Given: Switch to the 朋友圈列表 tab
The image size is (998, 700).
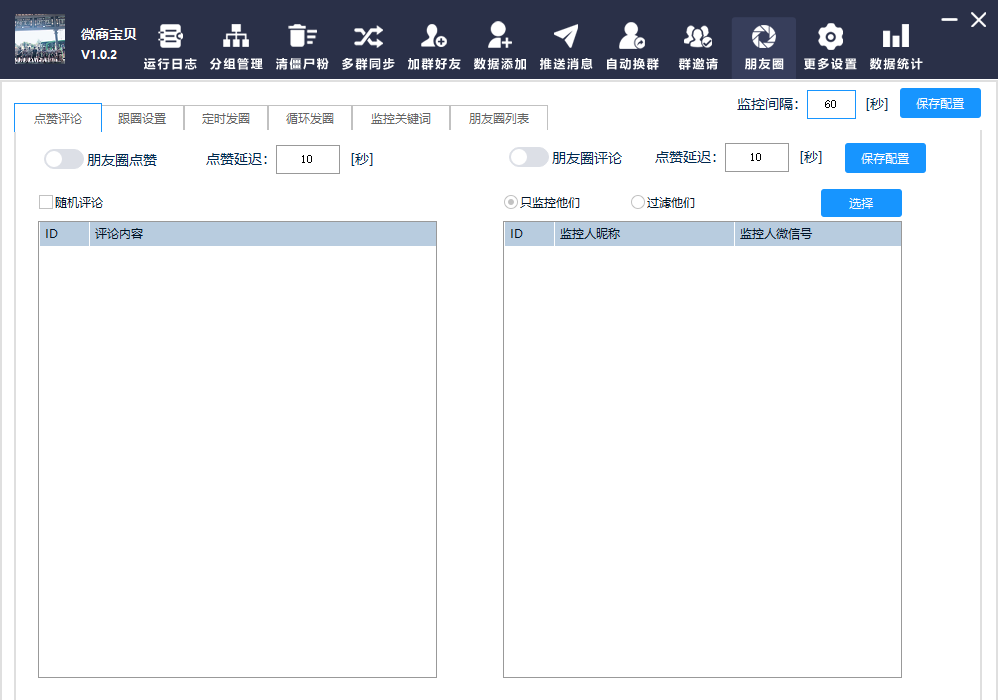Looking at the screenshot, I should [x=499, y=118].
